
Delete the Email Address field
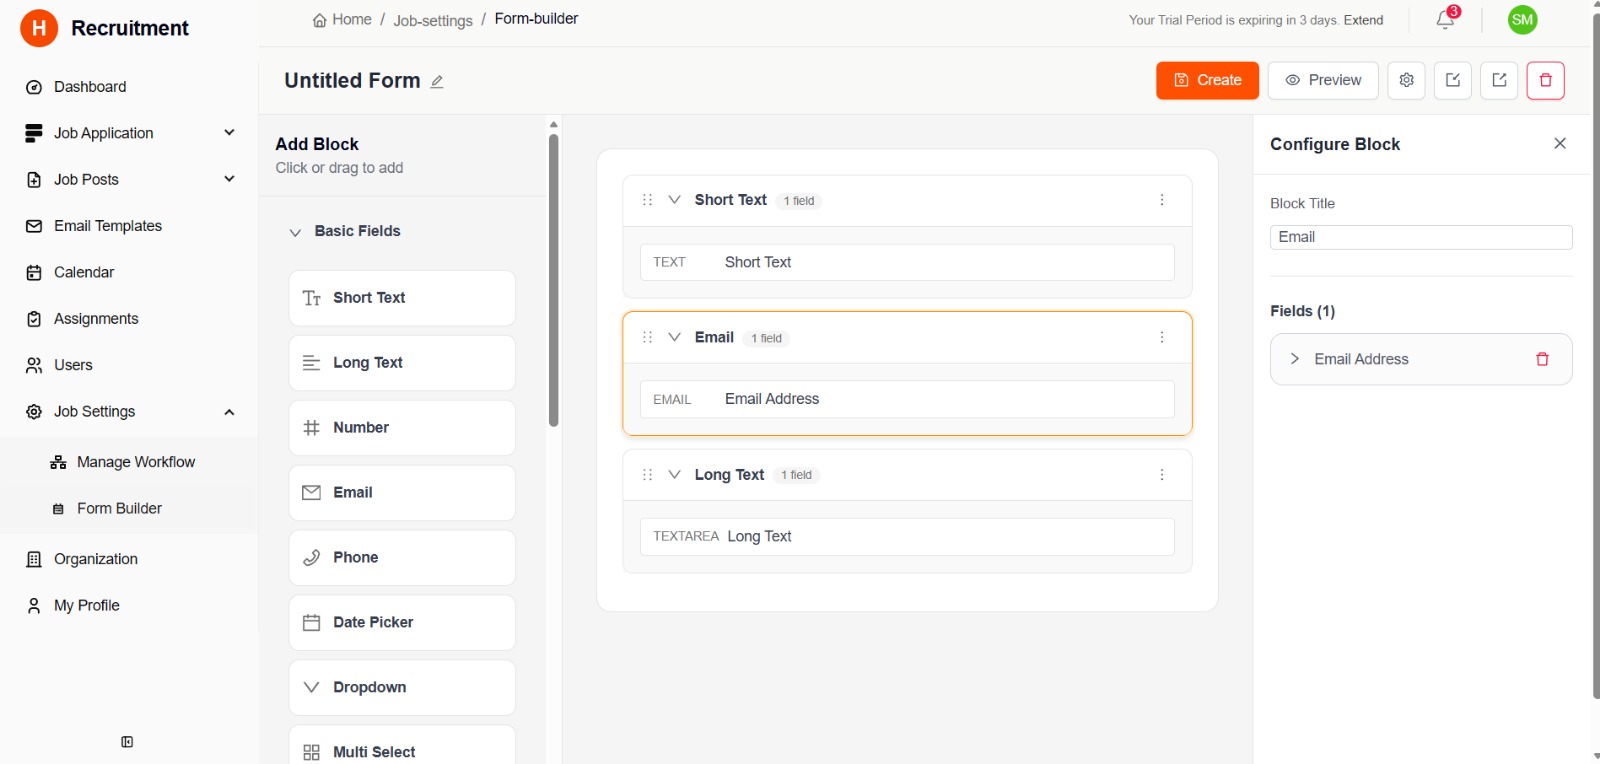(x=1542, y=359)
